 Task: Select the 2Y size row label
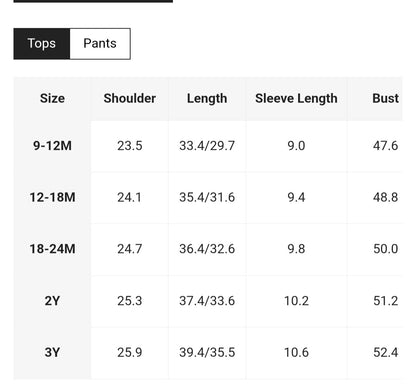pyautogui.click(x=52, y=301)
